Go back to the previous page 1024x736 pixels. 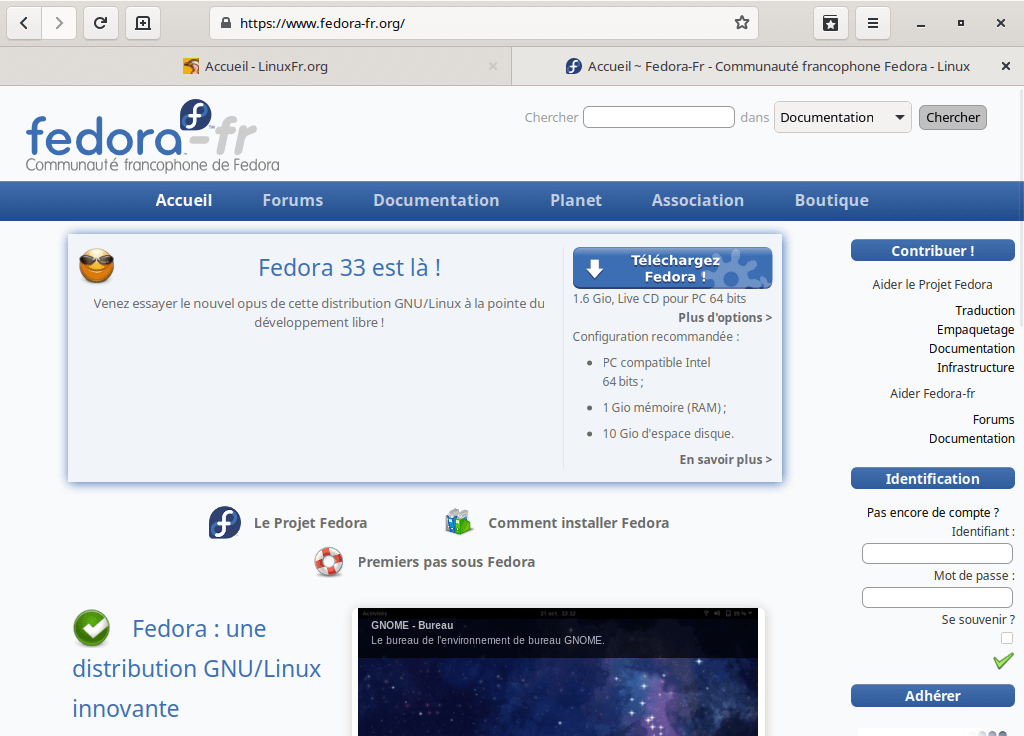click(x=24, y=24)
